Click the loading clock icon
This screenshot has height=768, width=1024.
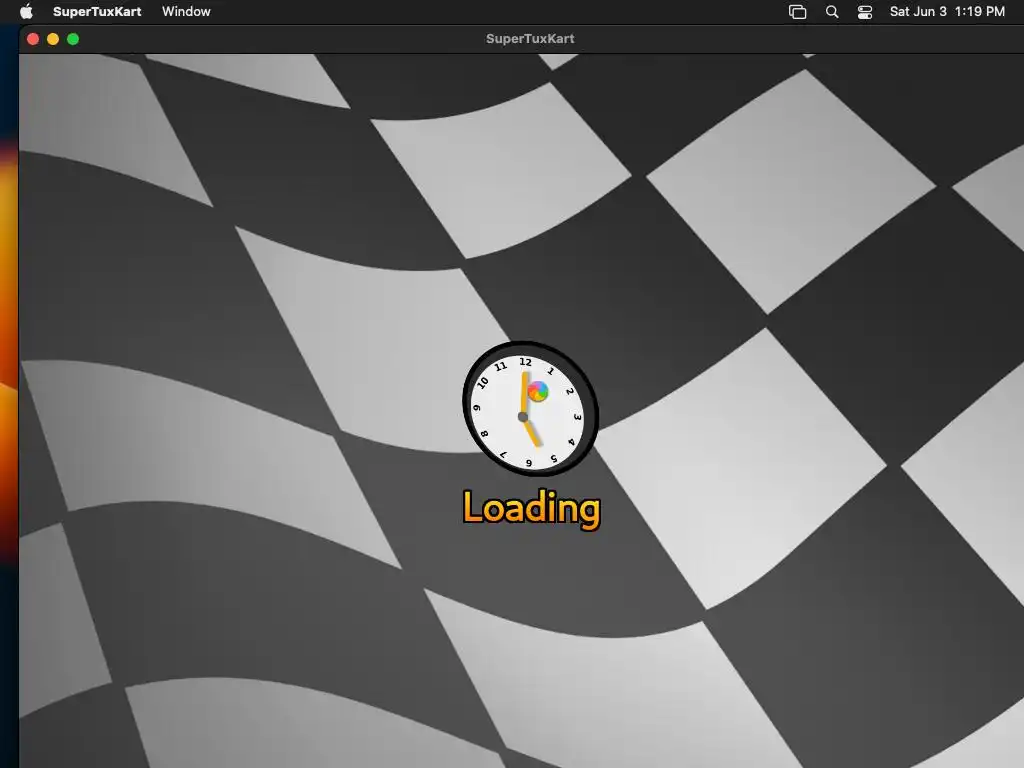coord(530,409)
